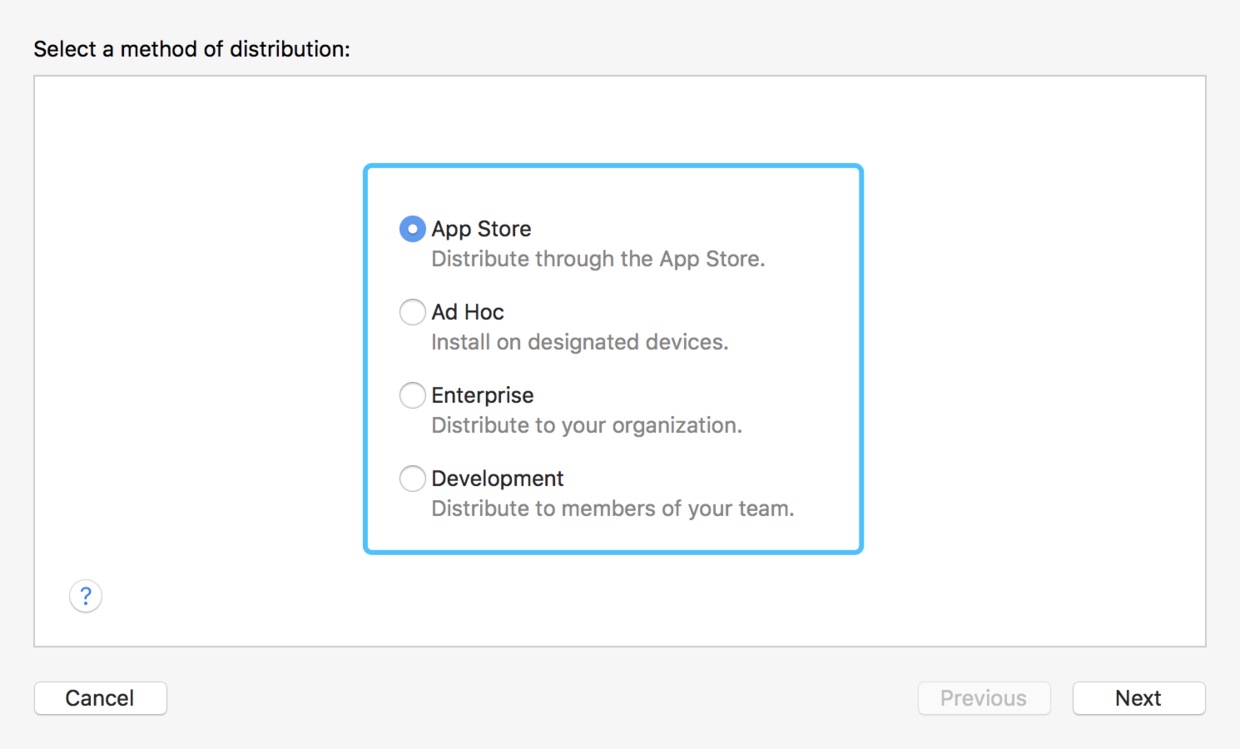Click the "Development" option label

(497, 478)
